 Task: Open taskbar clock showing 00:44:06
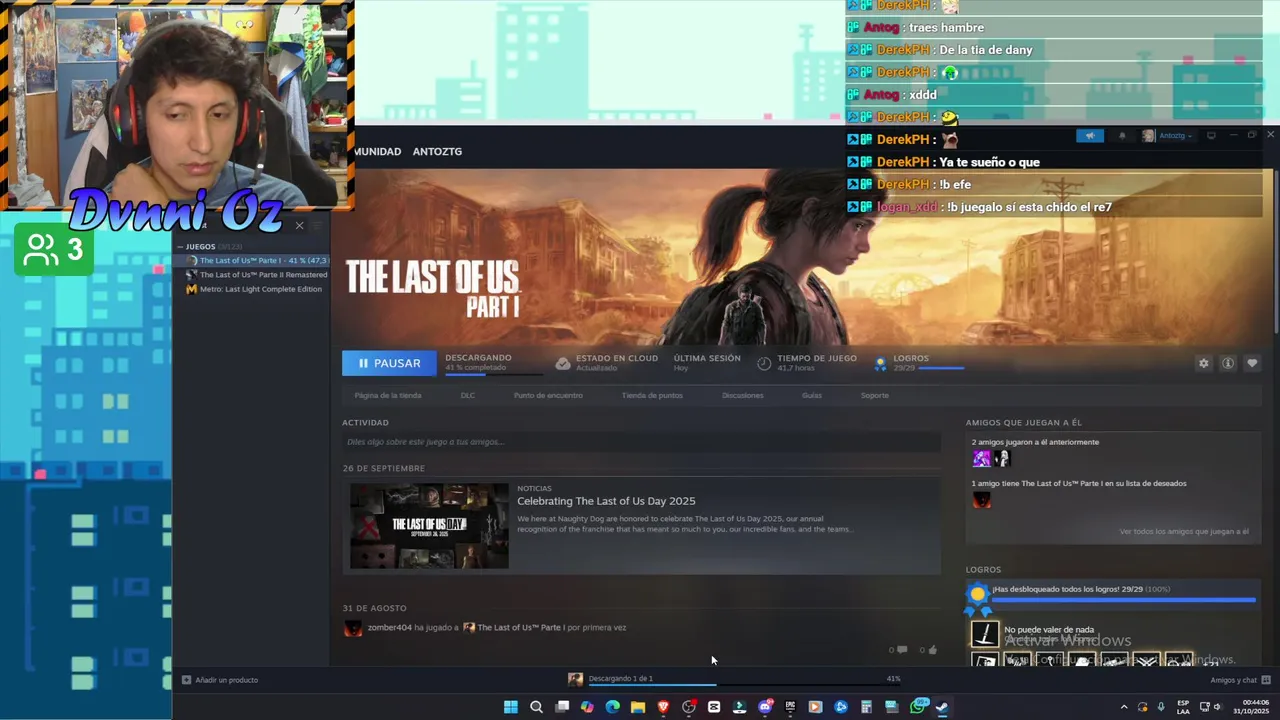(x=1251, y=707)
